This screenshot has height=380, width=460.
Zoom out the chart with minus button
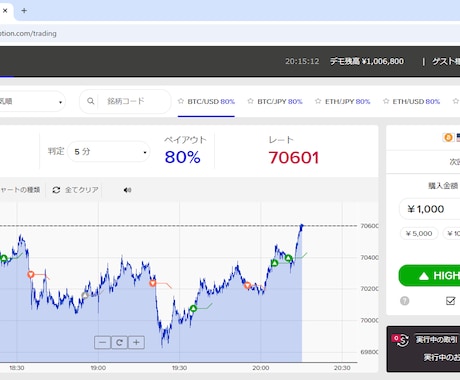(102, 342)
